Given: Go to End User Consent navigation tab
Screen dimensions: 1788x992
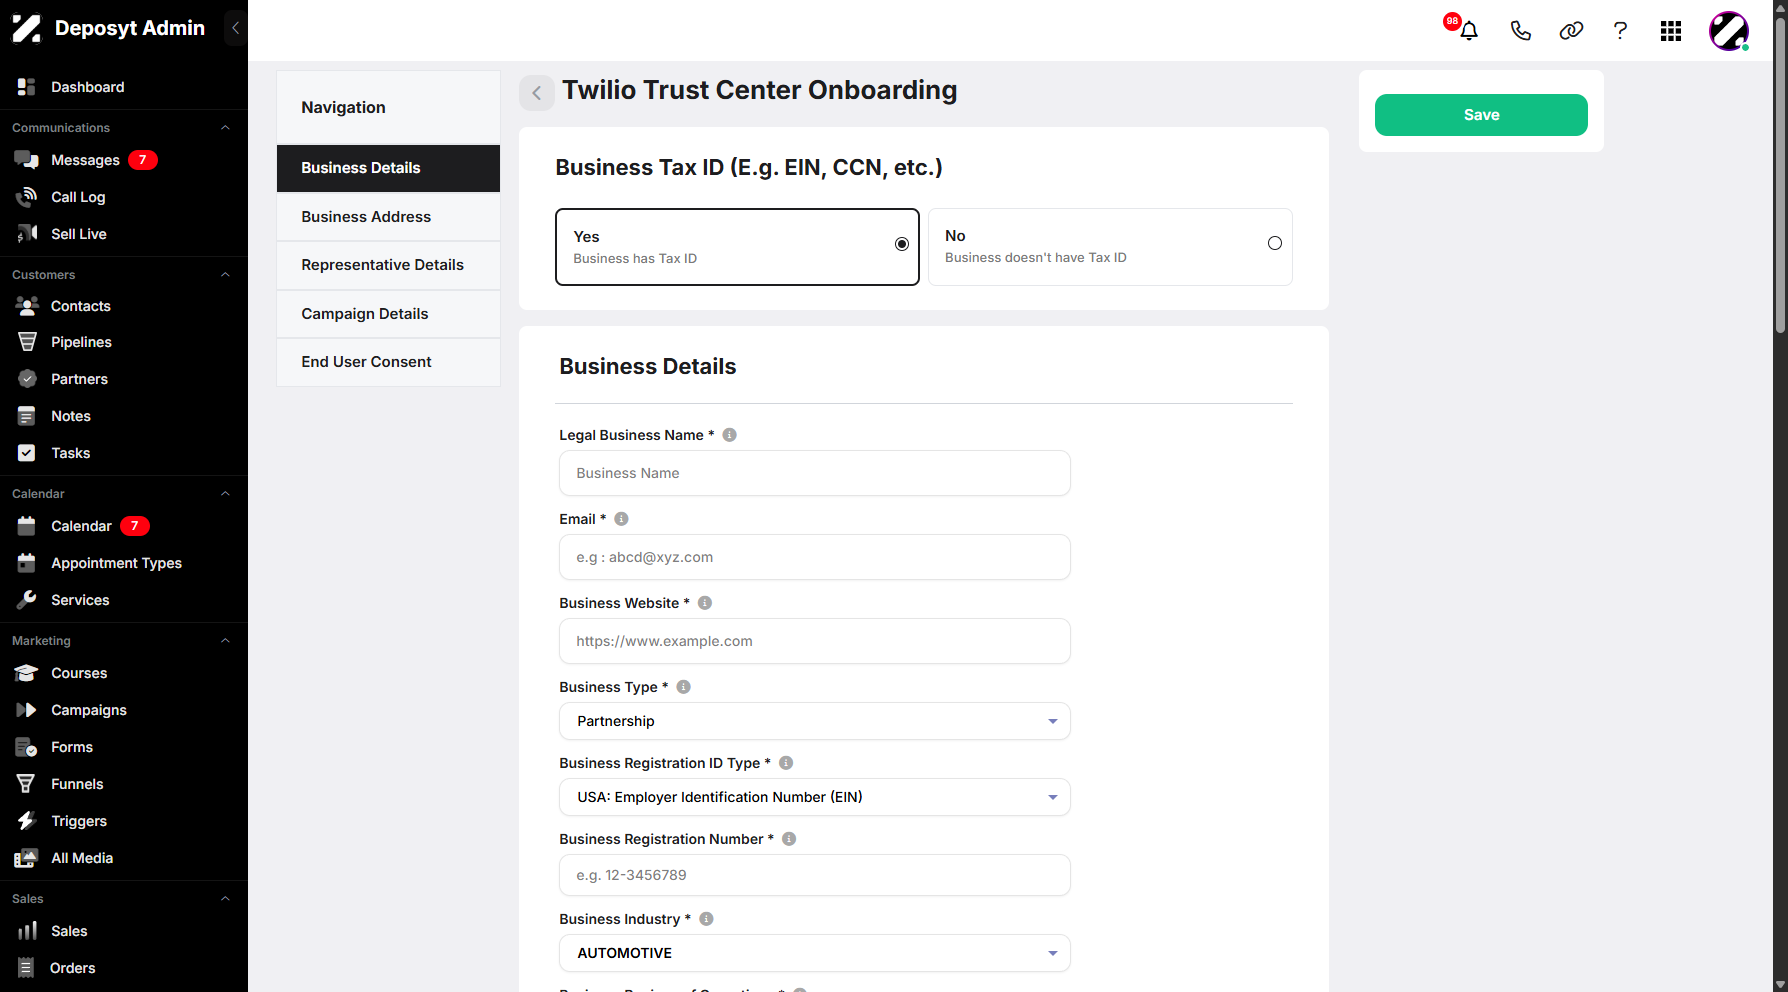Looking at the screenshot, I should (388, 362).
